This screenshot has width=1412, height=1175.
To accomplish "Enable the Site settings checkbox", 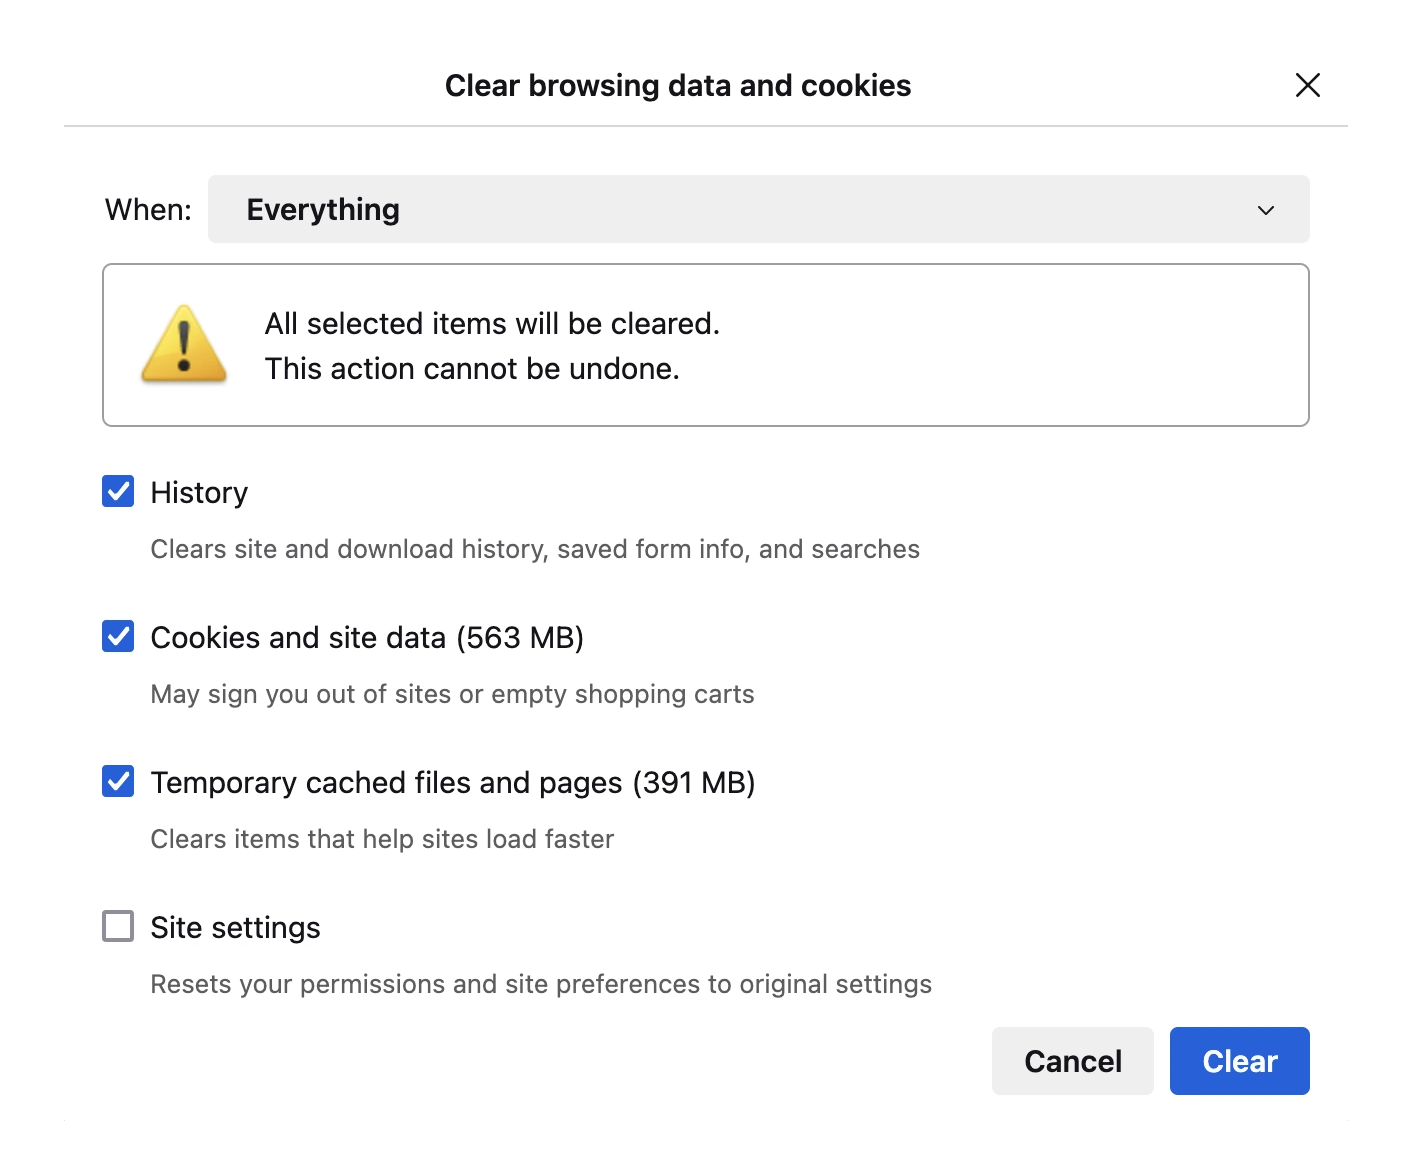I will [x=117, y=926].
